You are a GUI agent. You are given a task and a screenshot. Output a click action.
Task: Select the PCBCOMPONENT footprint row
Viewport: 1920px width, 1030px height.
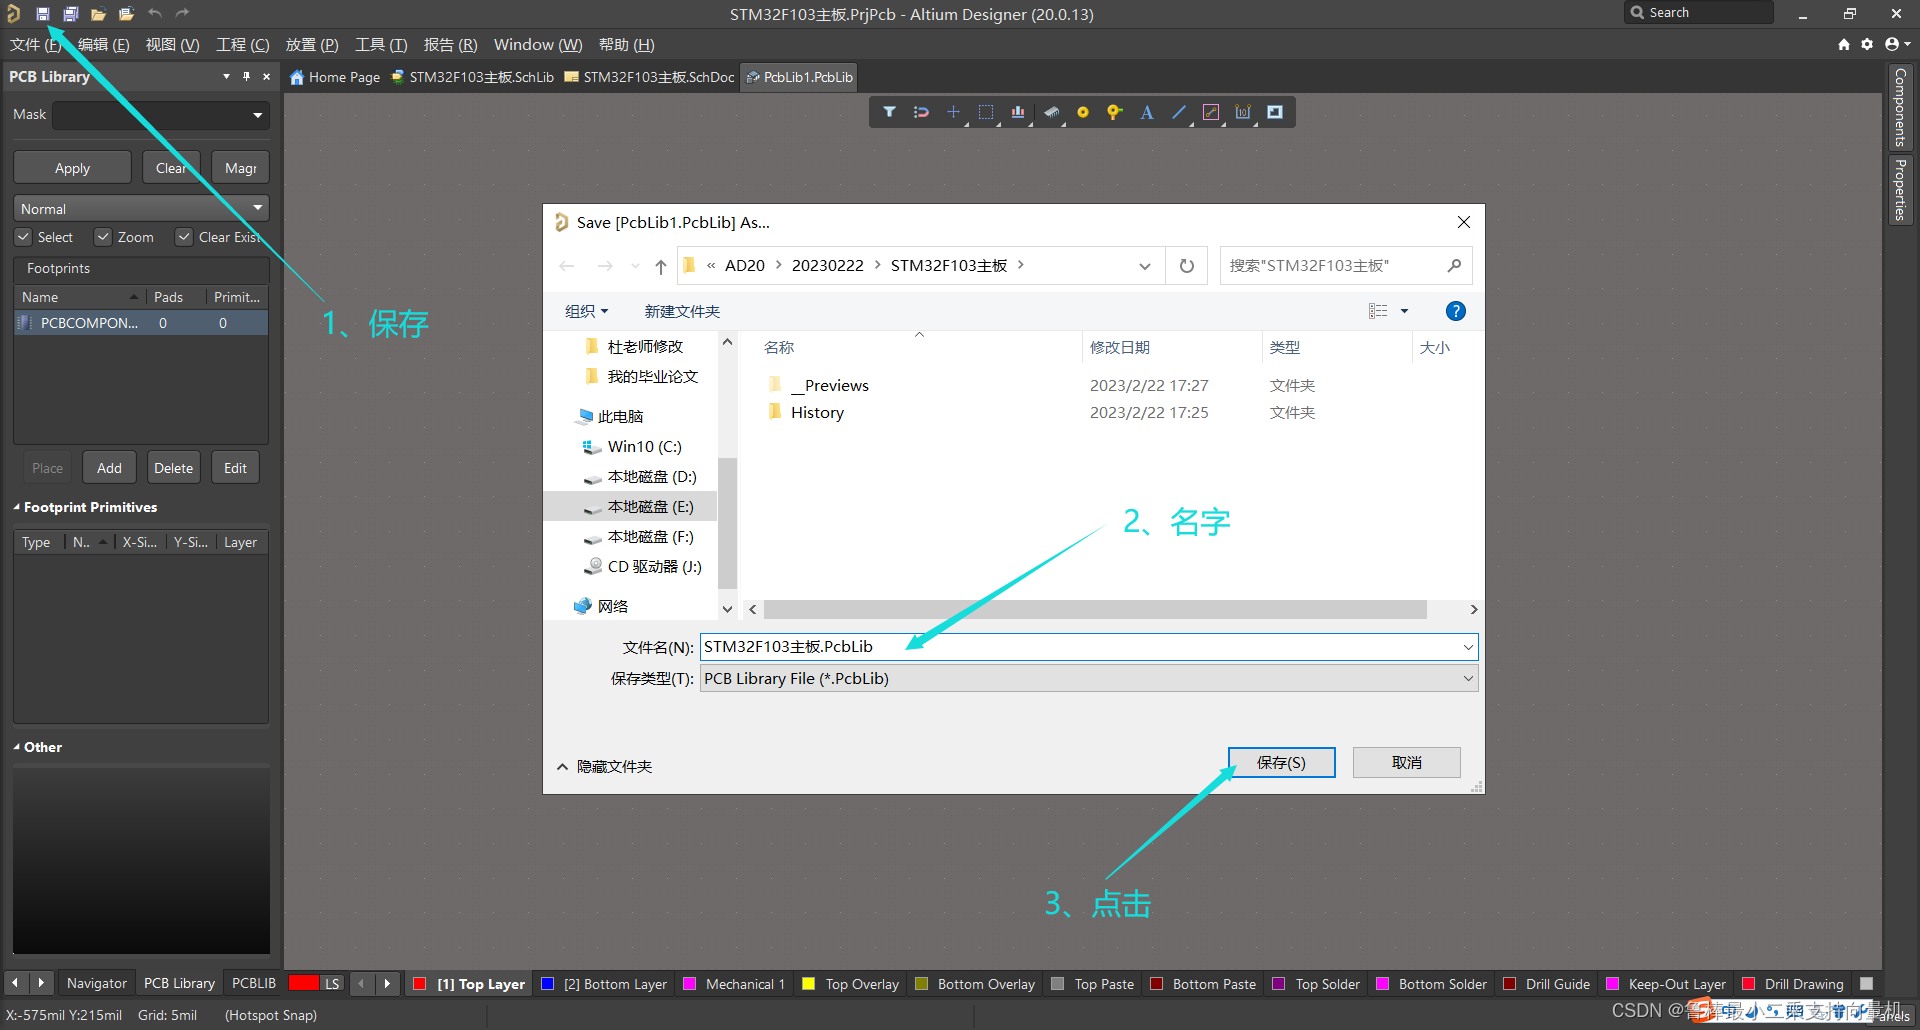140,323
